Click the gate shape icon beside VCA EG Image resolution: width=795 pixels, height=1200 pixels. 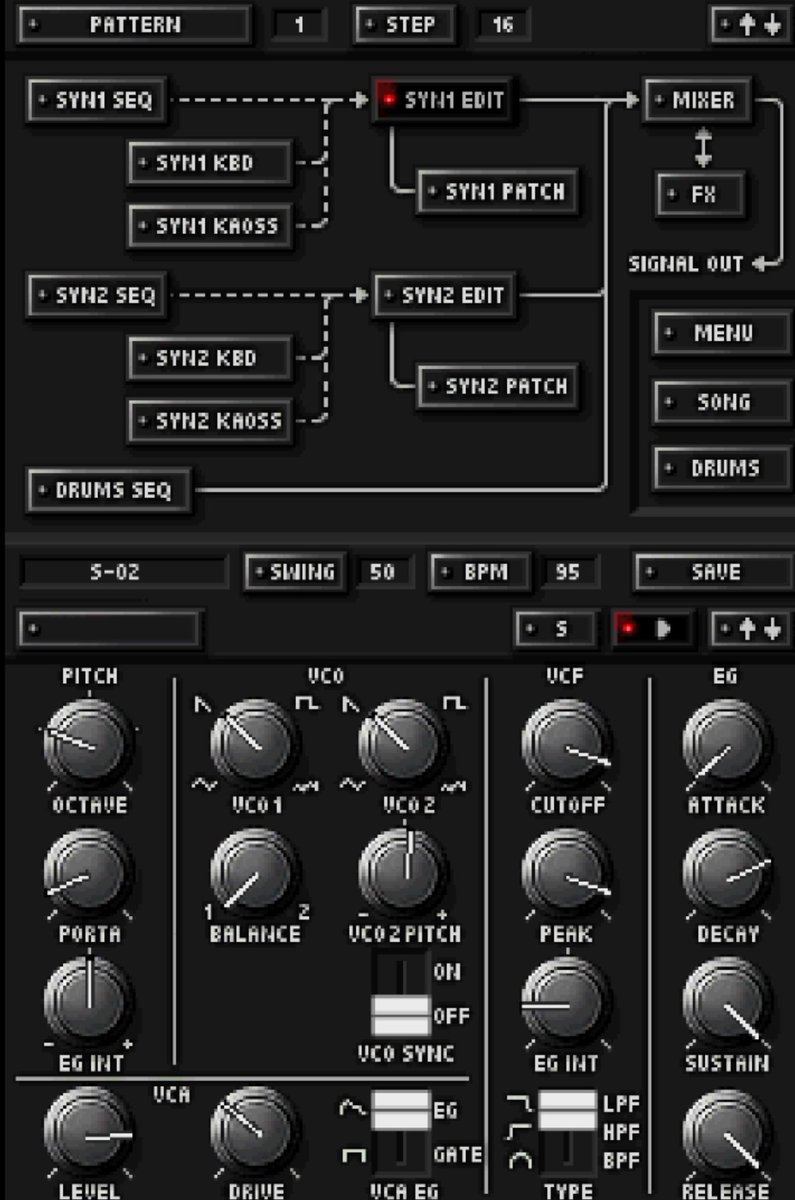click(x=353, y=1156)
